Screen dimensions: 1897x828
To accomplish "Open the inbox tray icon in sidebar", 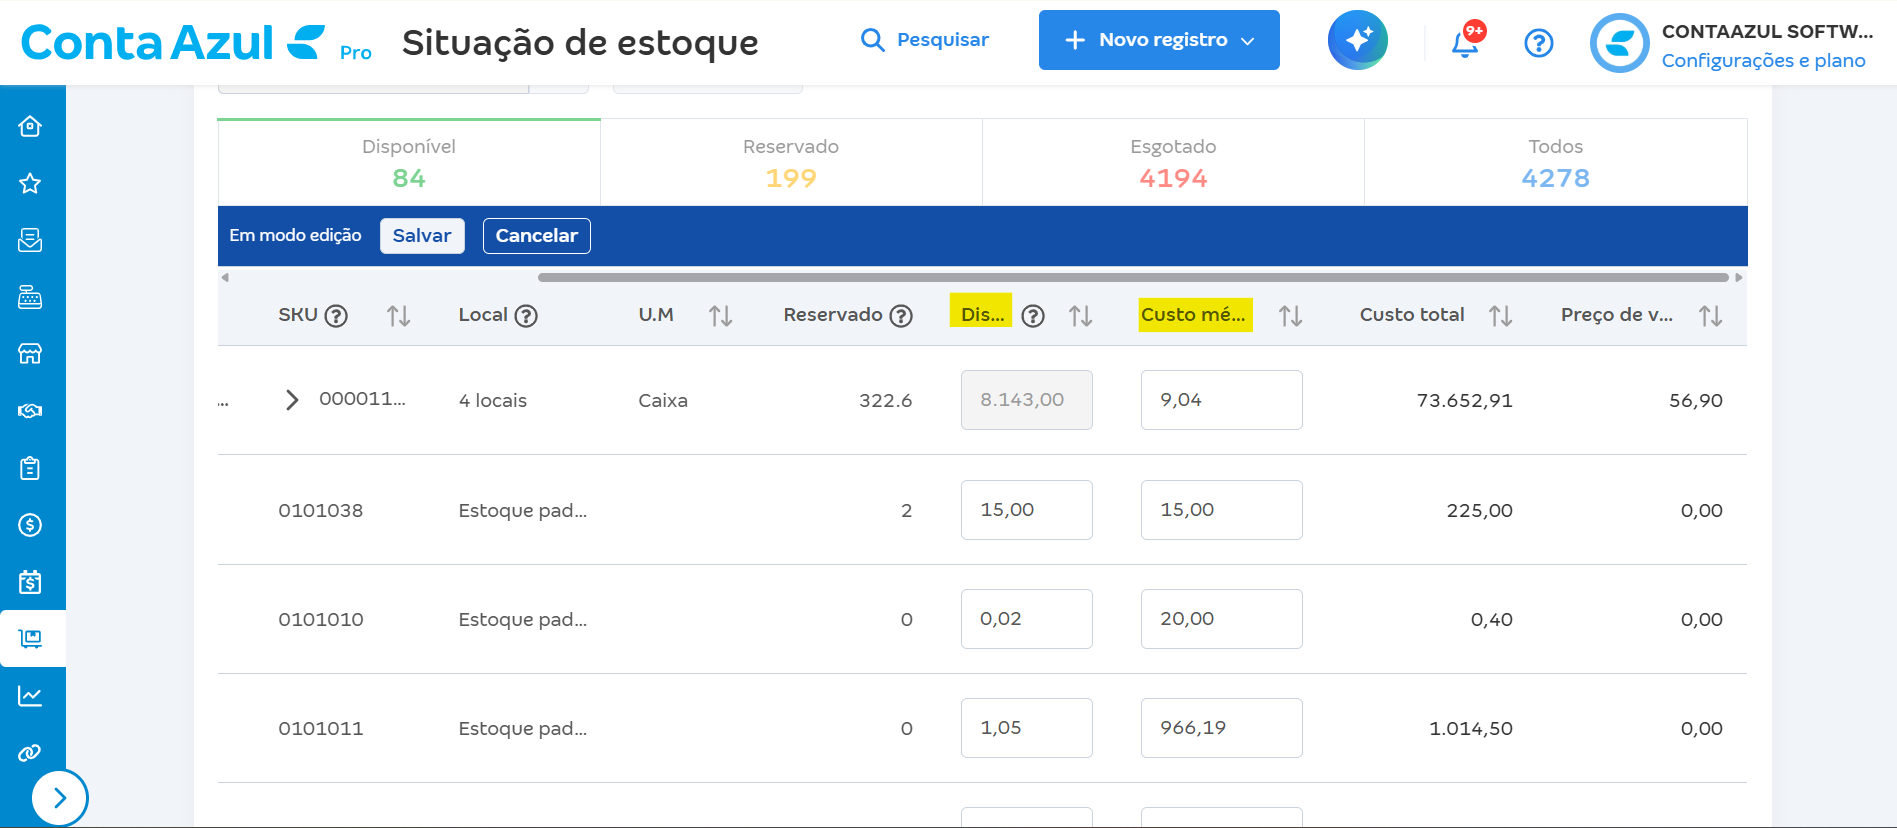I will click(30, 240).
